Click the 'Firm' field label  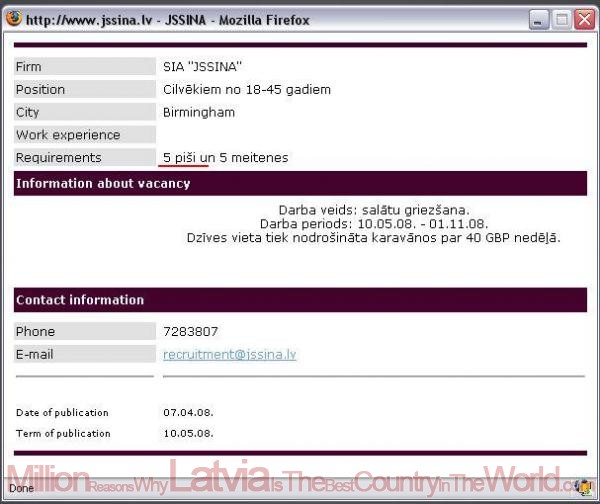click(32, 67)
